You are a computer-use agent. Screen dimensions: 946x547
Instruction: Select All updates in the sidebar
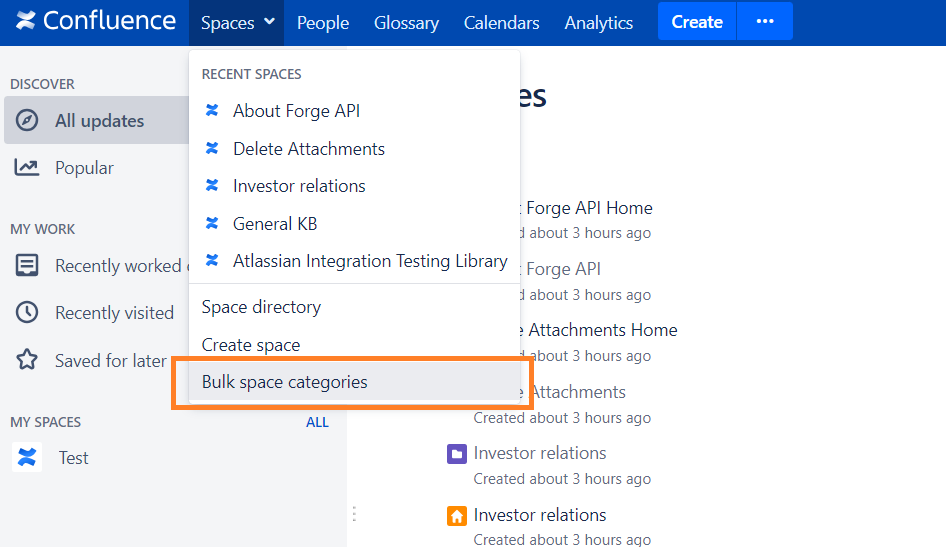[x=97, y=120]
